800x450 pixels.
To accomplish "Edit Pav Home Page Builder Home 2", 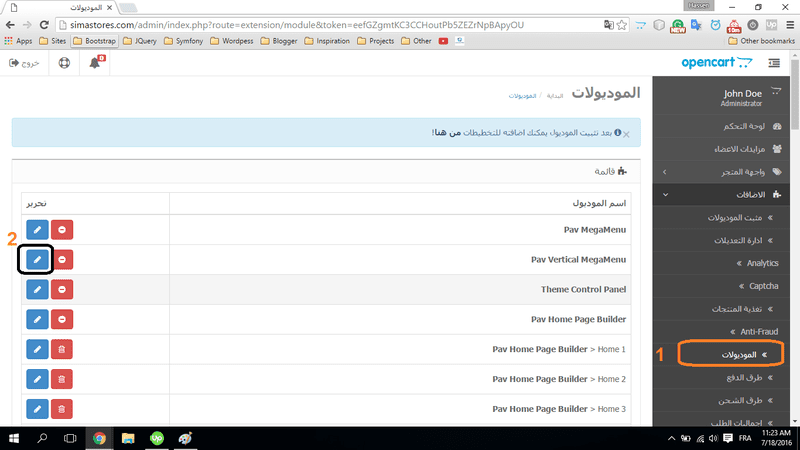I will click(37, 379).
